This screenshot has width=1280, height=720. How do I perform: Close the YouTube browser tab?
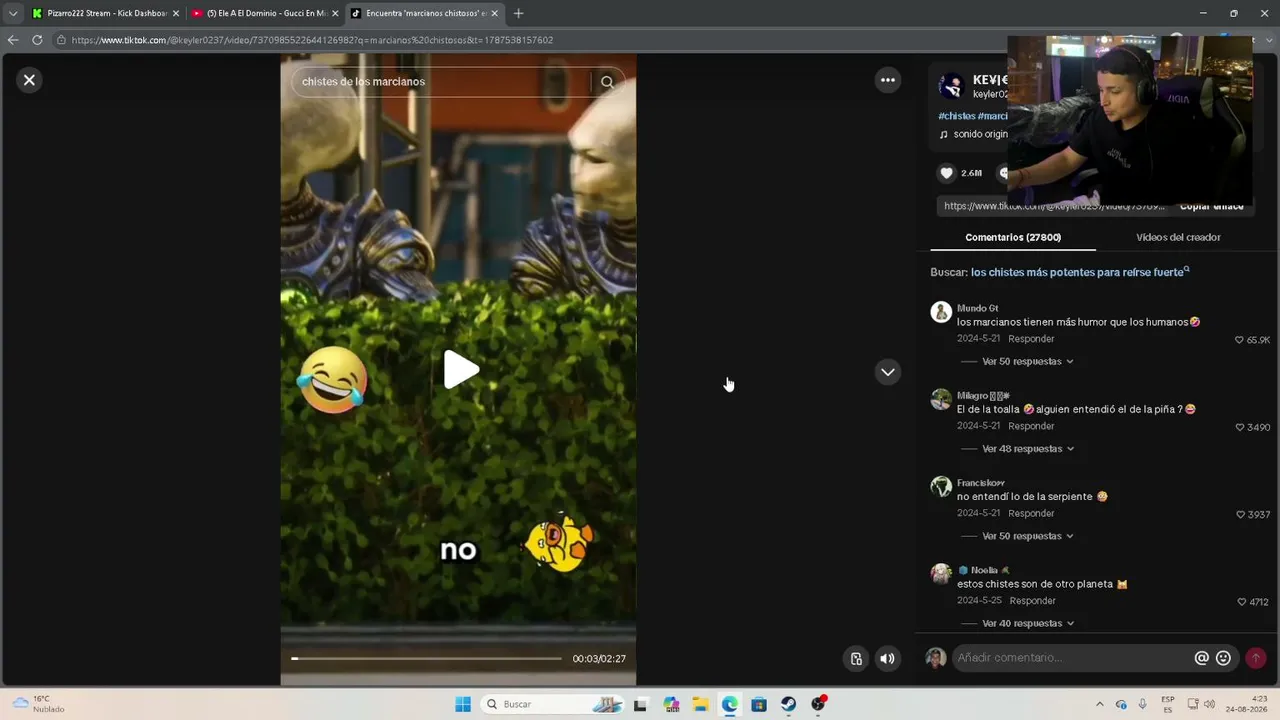coord(335,13)
